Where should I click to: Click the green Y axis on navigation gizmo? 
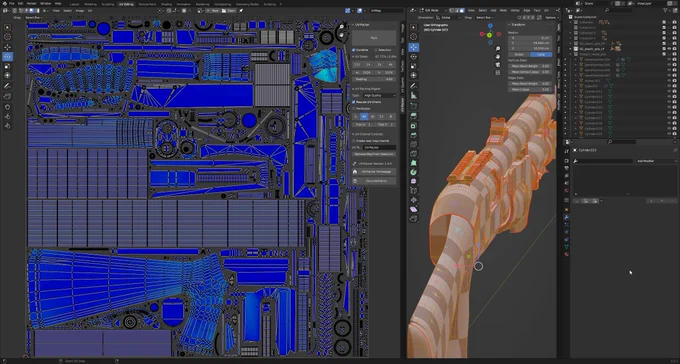490,35
